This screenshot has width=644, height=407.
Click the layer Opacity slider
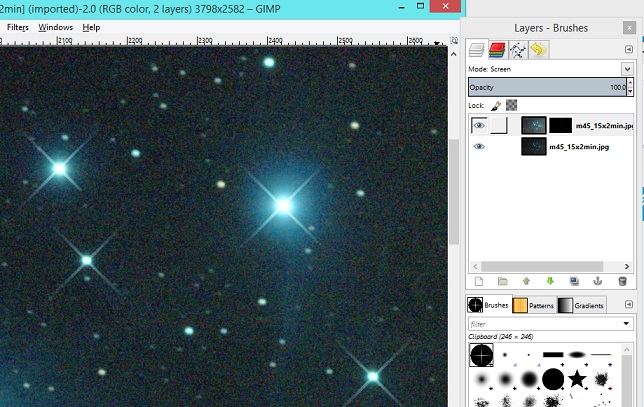tap(545, 88)
